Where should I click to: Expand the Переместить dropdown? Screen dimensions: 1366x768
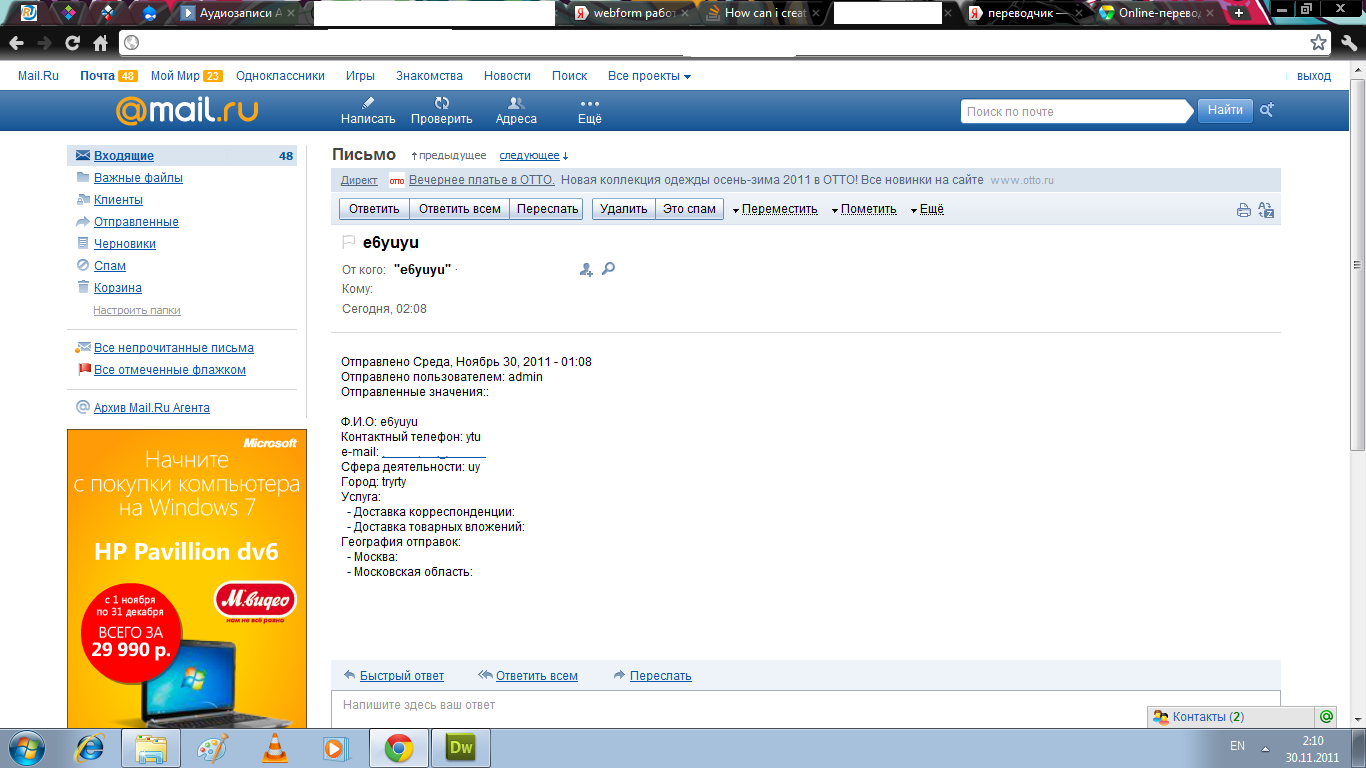pos(775,209)
